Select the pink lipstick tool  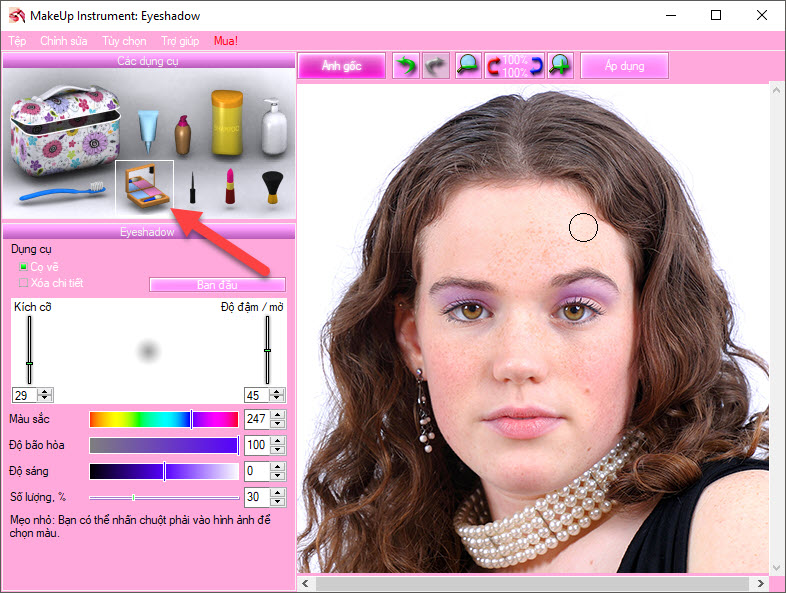point(230,186)
